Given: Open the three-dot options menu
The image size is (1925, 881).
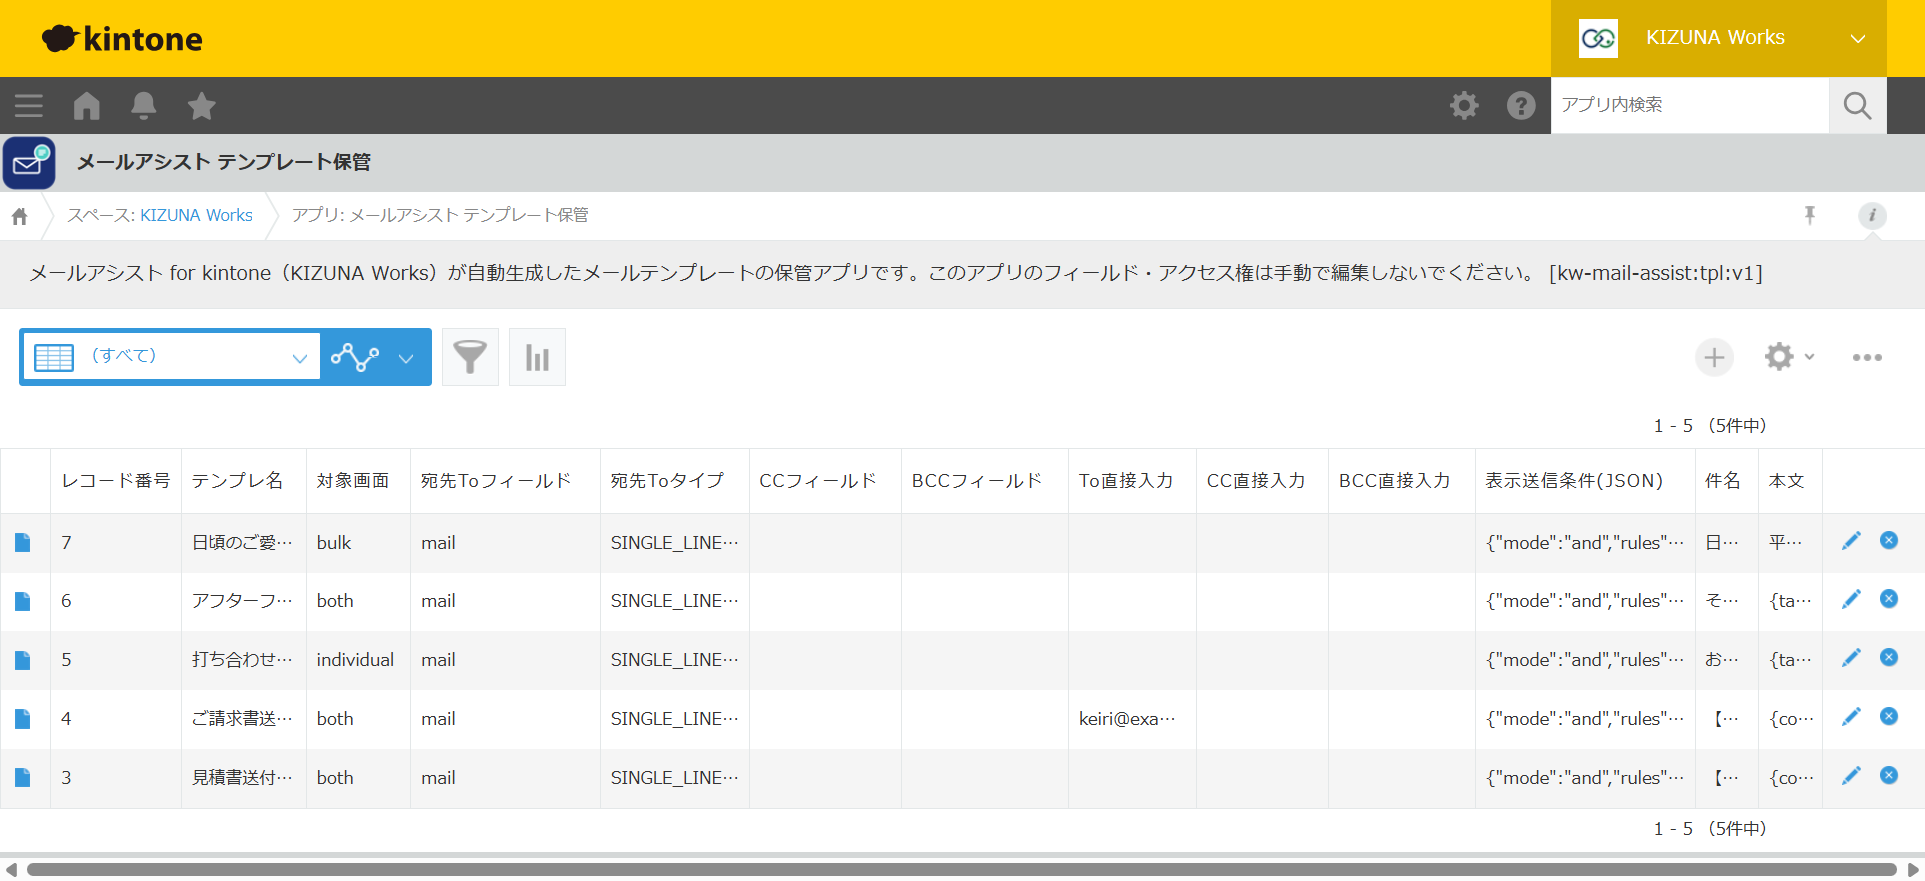Looking at the screenshot, I should tap(1866, 357).
